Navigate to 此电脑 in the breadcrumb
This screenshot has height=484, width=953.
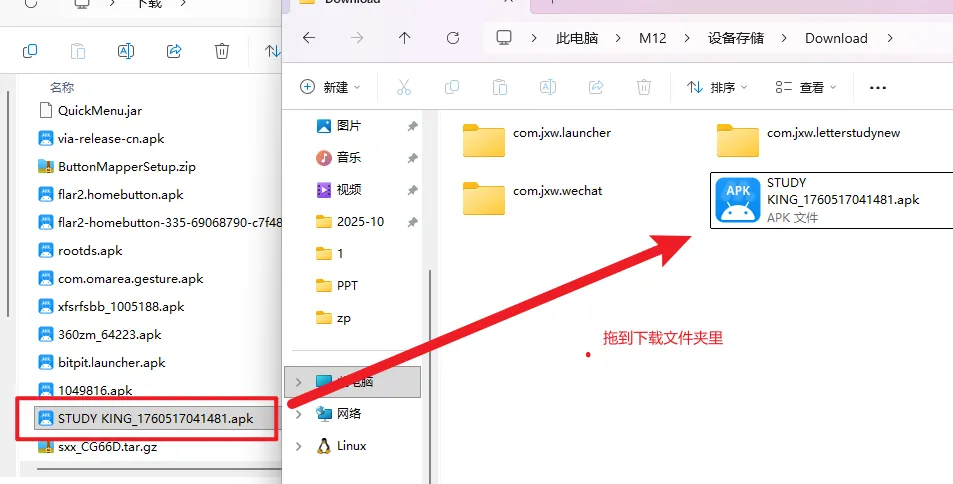coord(577,38)
